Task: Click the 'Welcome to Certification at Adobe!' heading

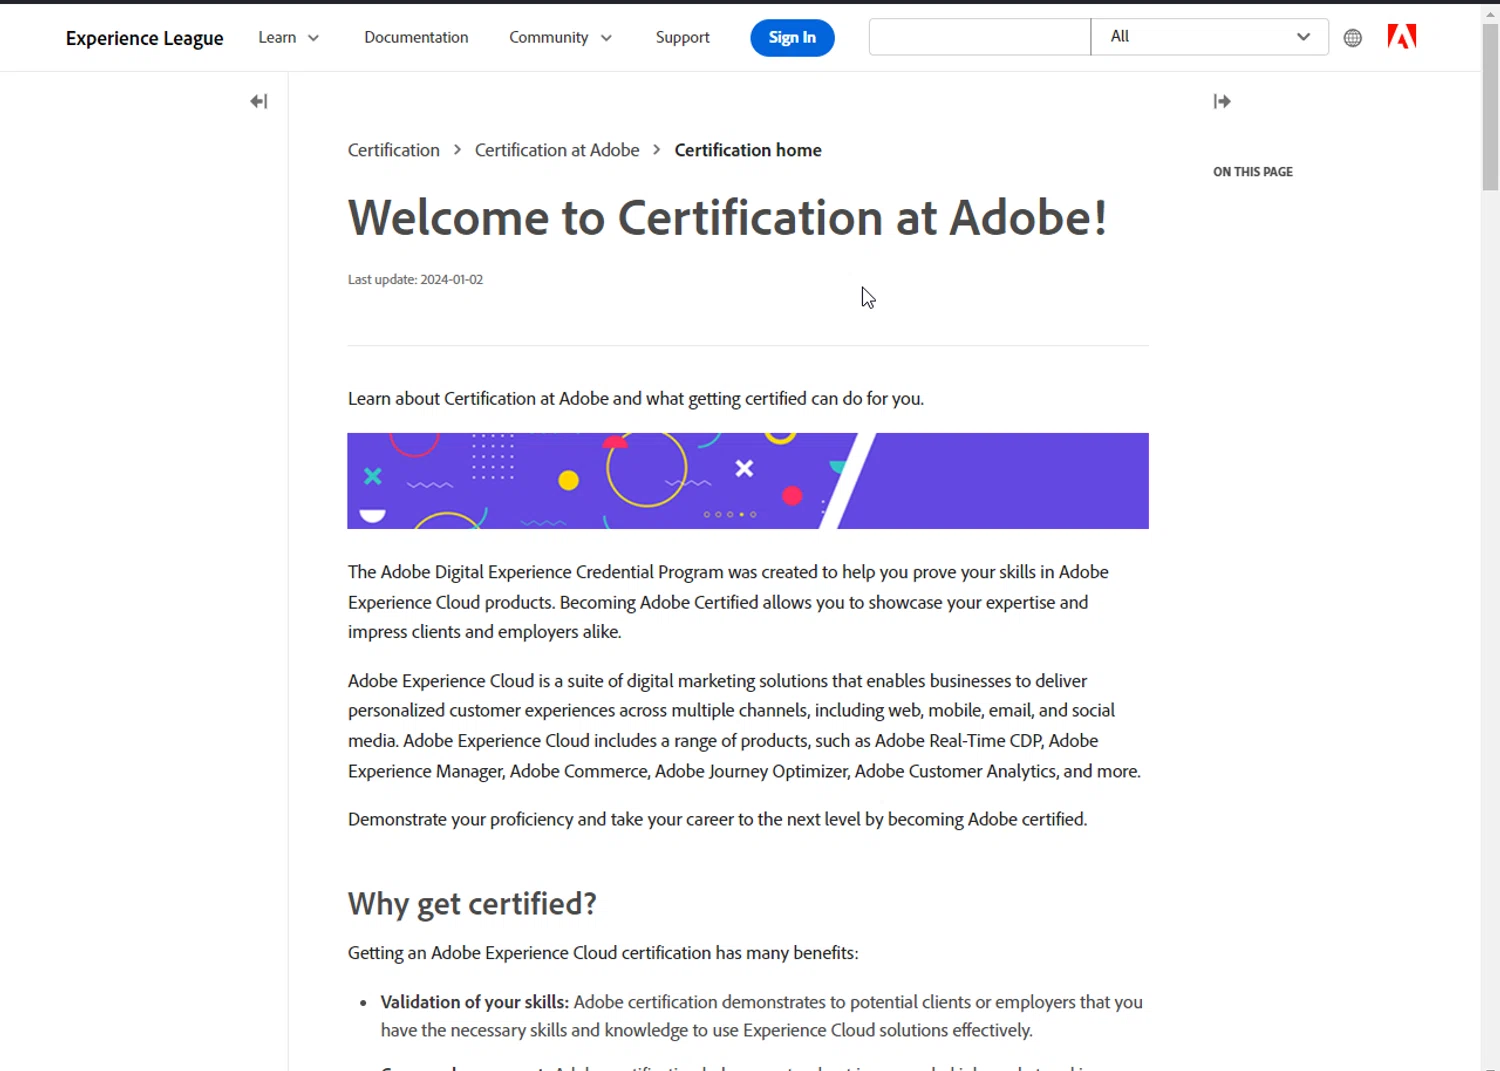Action: (727, 218)
